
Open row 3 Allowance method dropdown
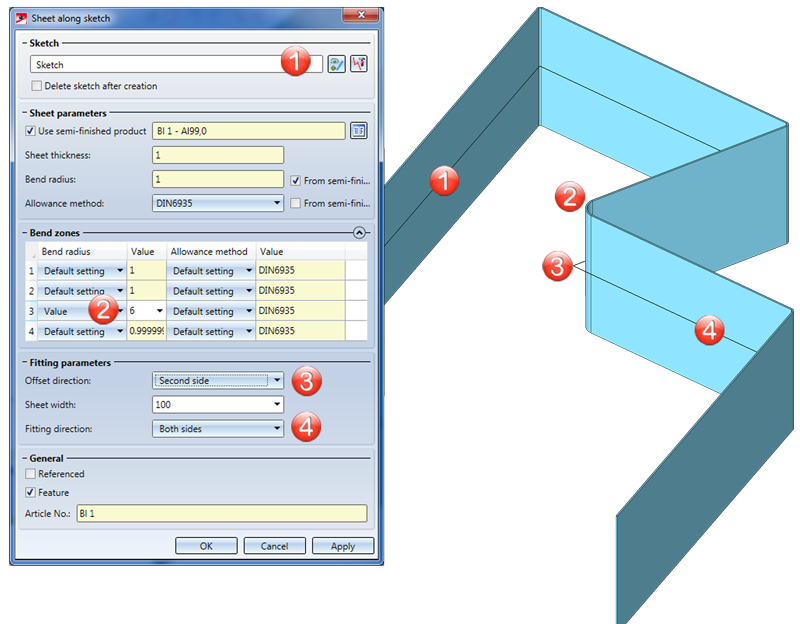(x=249, y=311)
